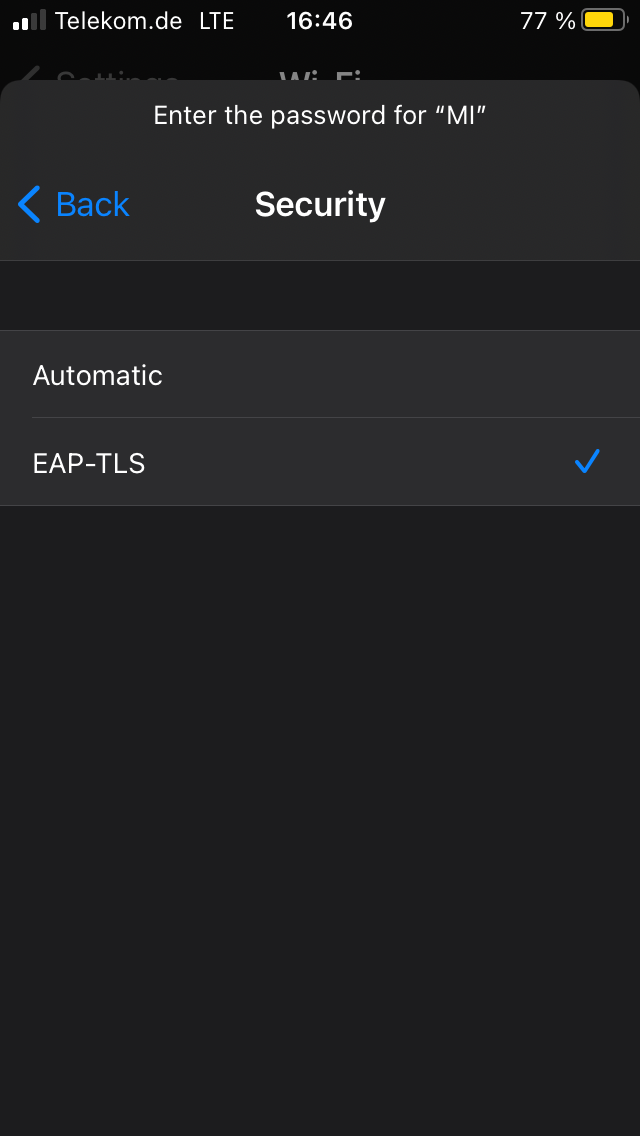Tap the gray spacer above Automatic
640x1136 pixels.
(x=320, y=296)
